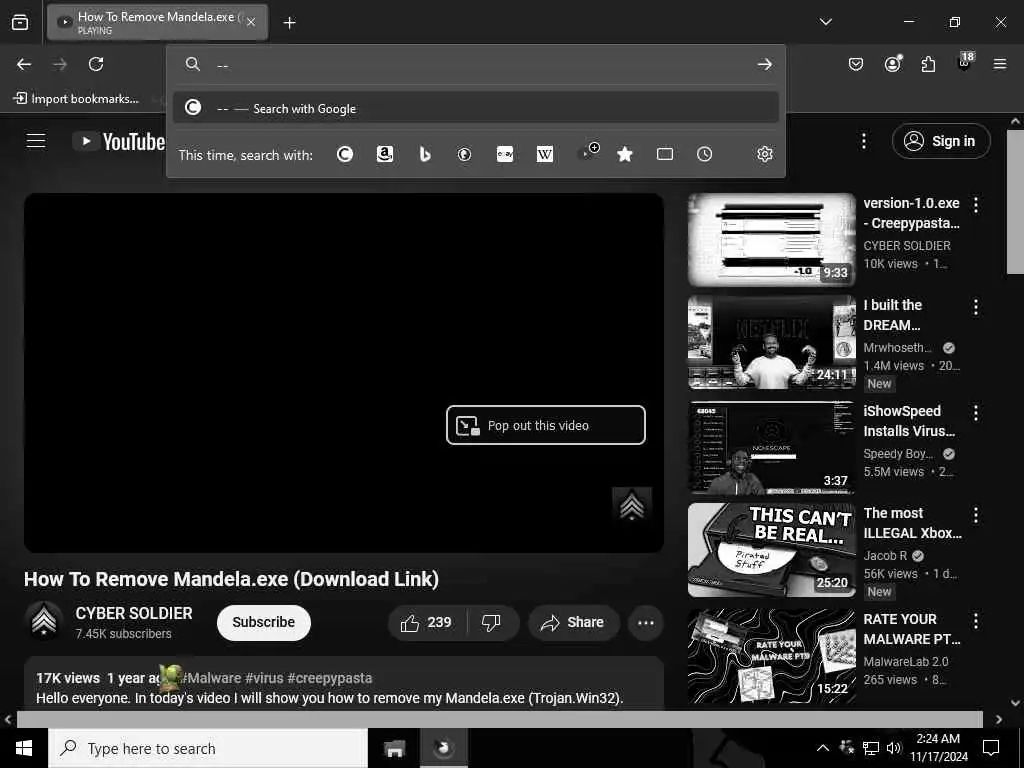Open File Explorer on the taskbar

[x=394, y=748]
